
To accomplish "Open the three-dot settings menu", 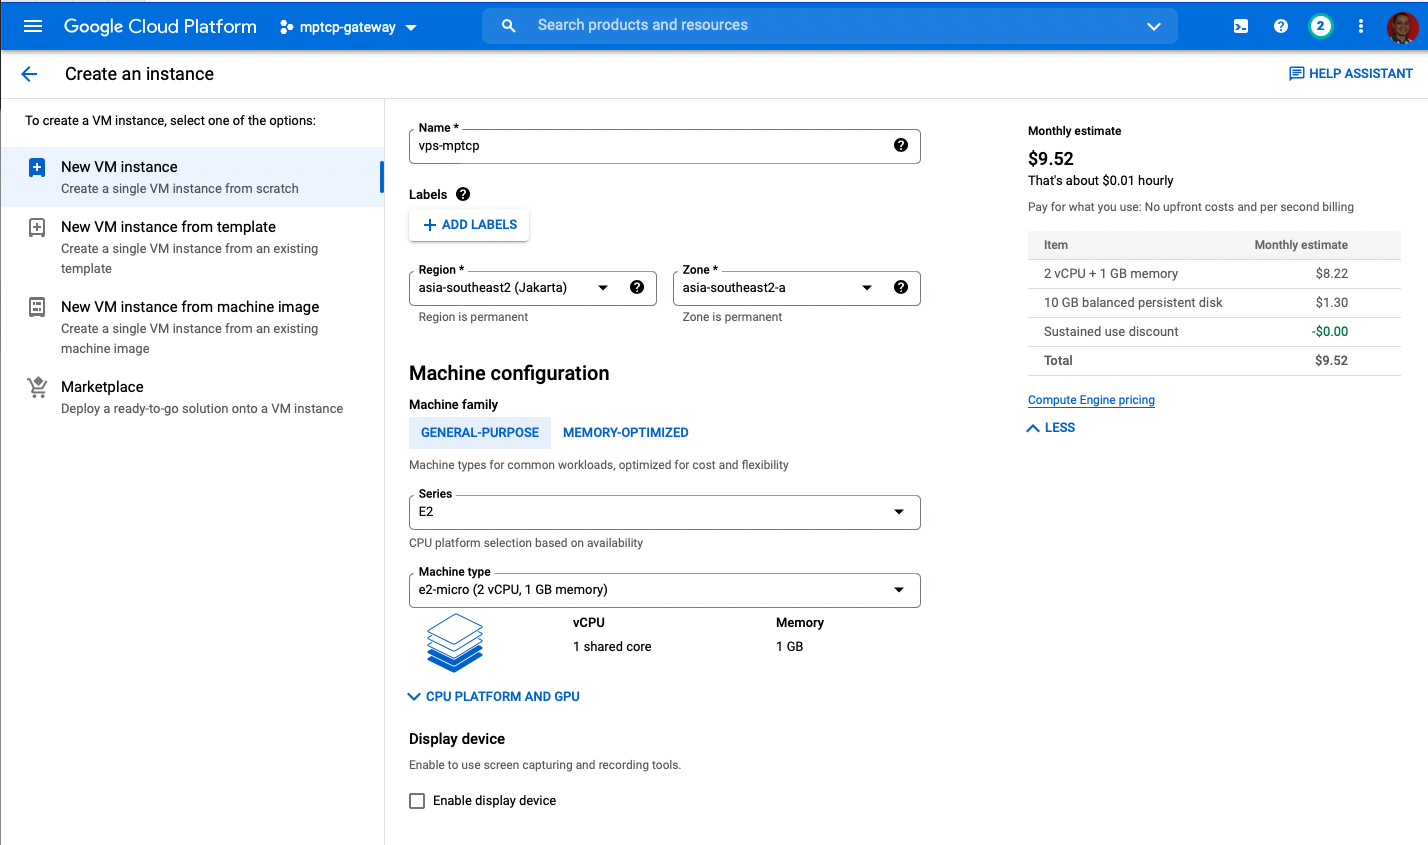I will point(1361,27).
